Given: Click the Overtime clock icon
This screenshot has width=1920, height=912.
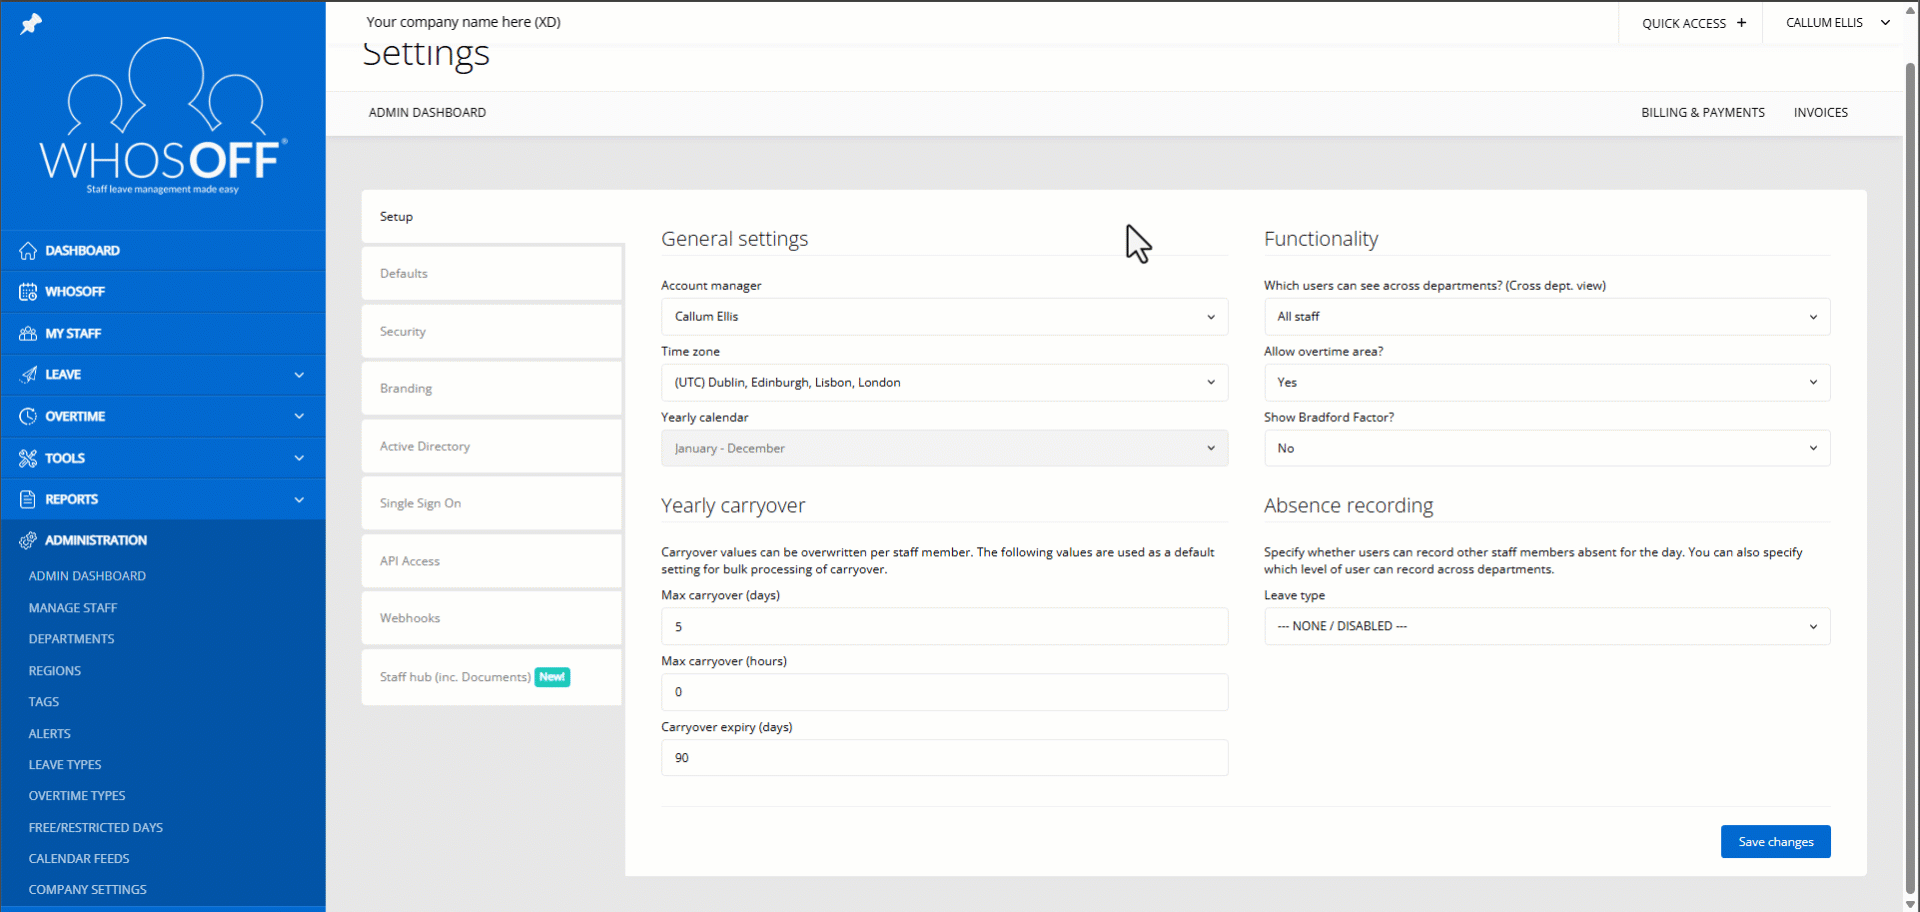Looking at the screenshot, I should coord(28,416).
